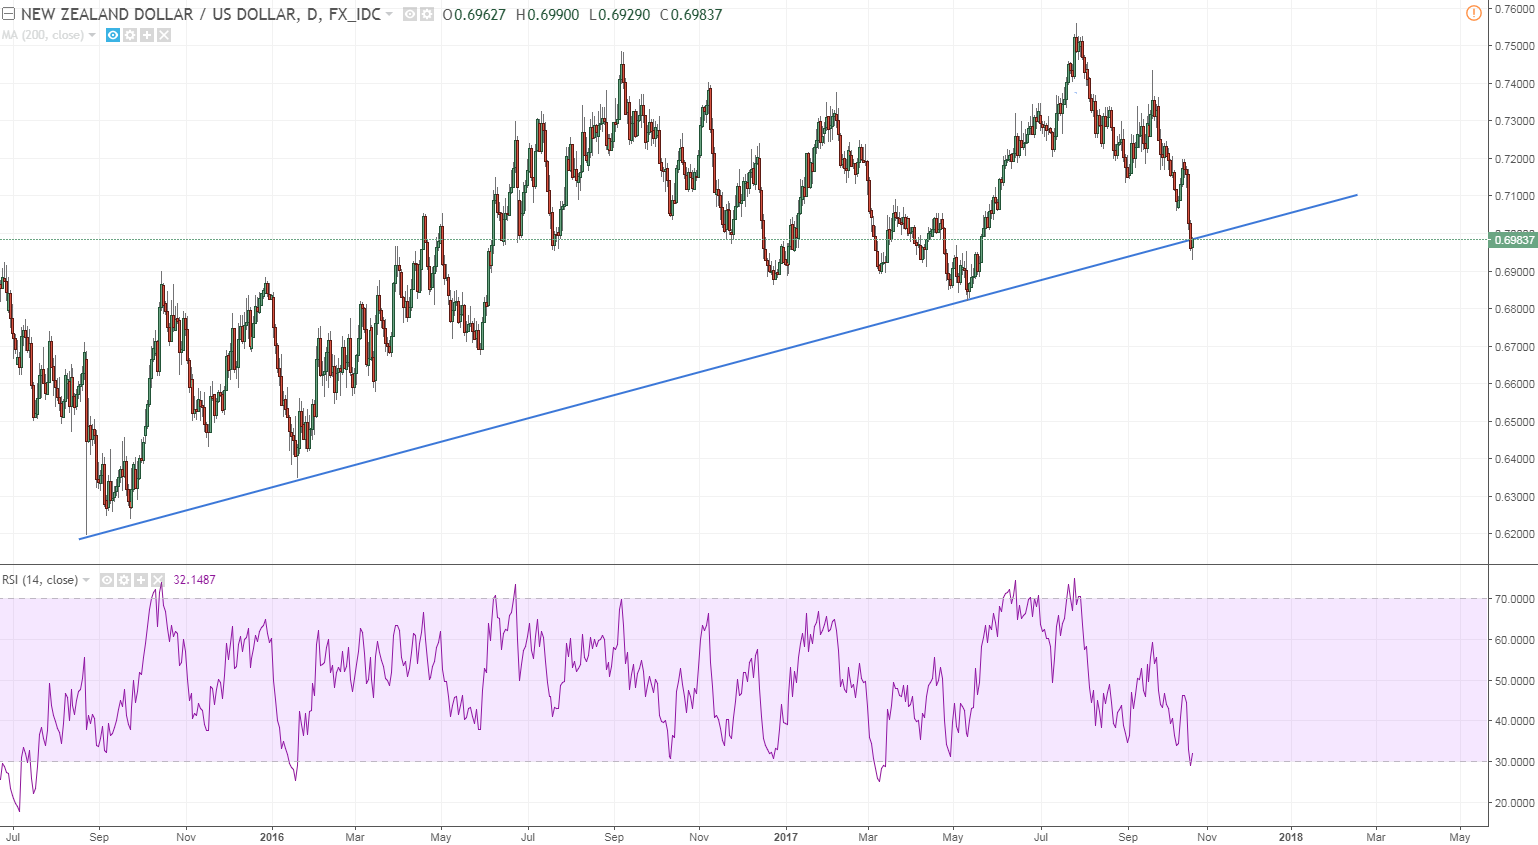Collapse the chart legend box icon
Screen dimensions: 1538x845
pyautogui.click(x=8, y=14)
